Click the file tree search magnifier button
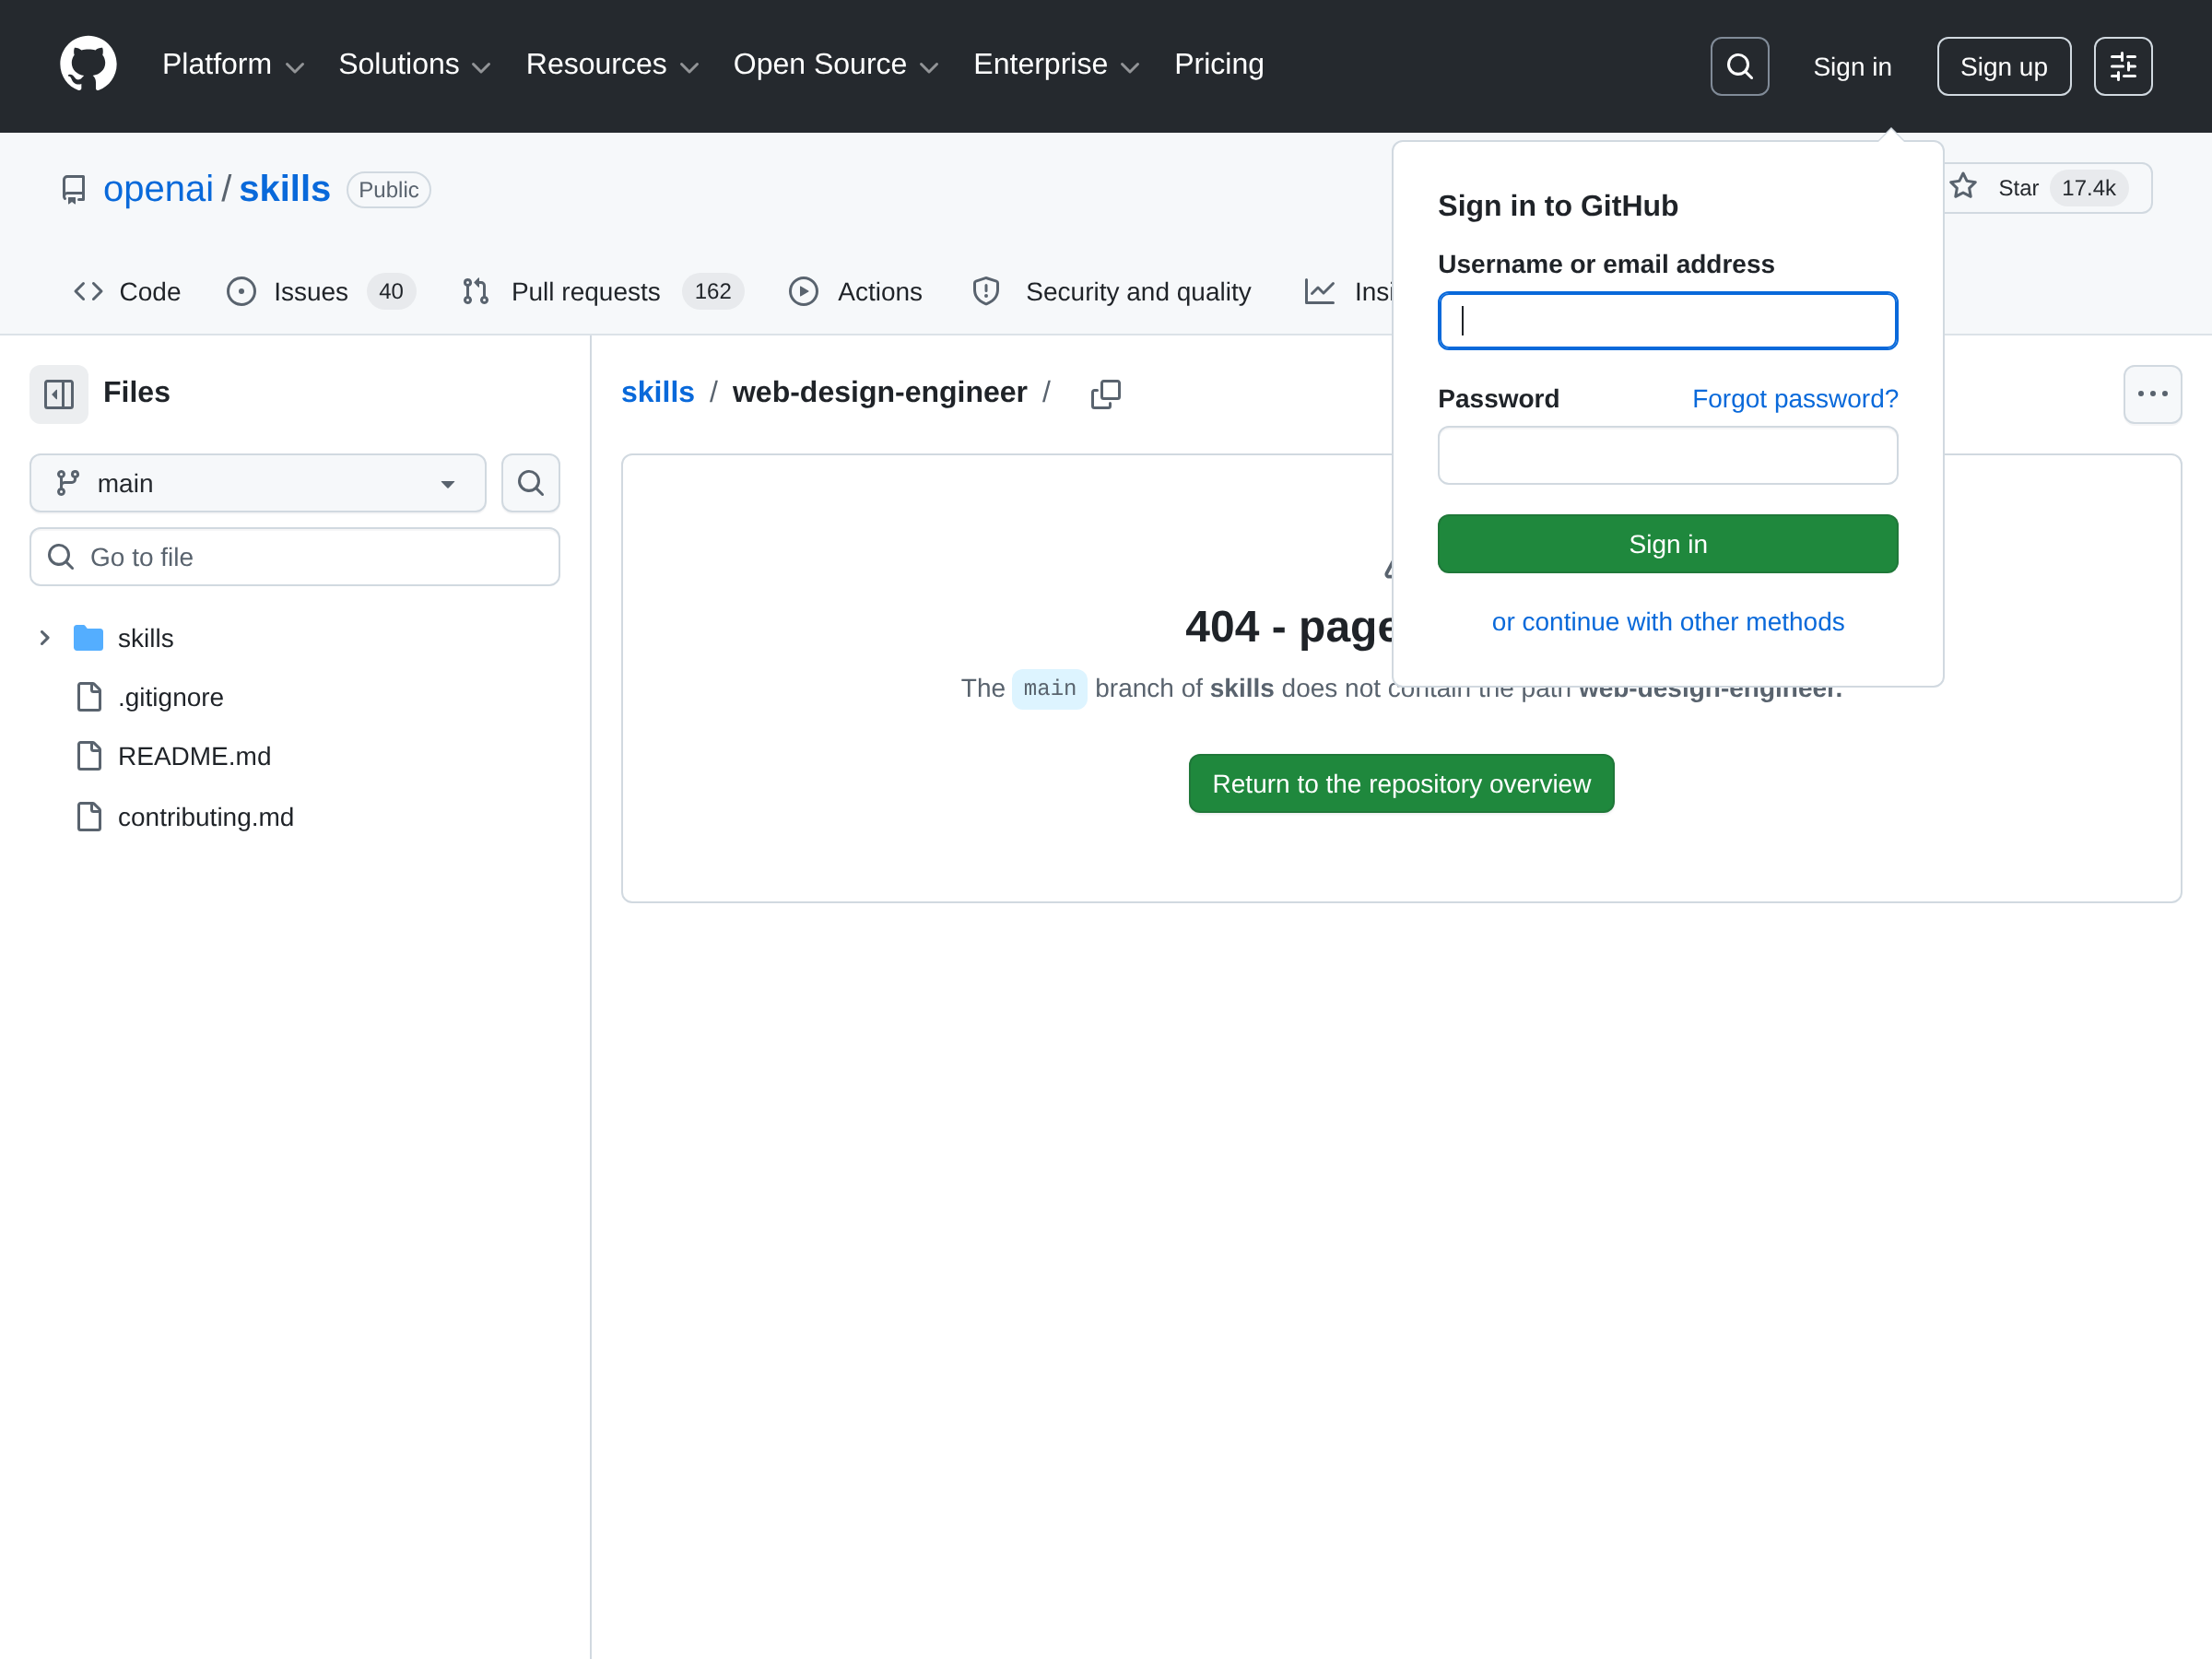Viewport: 2212px width, 1659px height. click(x=530, y=483)
